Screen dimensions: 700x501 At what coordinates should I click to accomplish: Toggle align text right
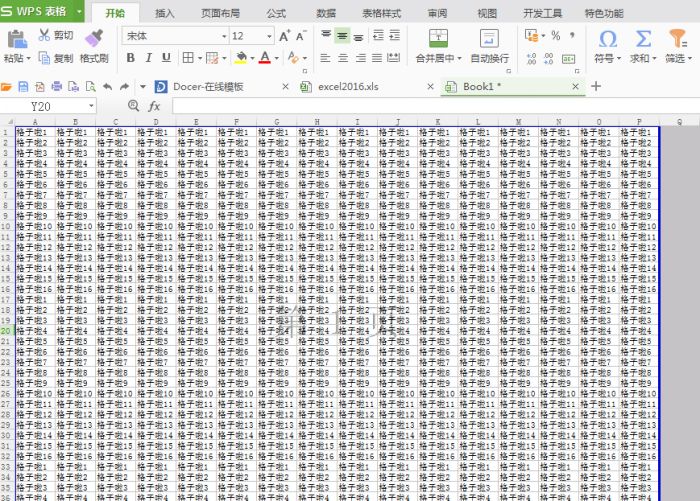tap(360, 58)
